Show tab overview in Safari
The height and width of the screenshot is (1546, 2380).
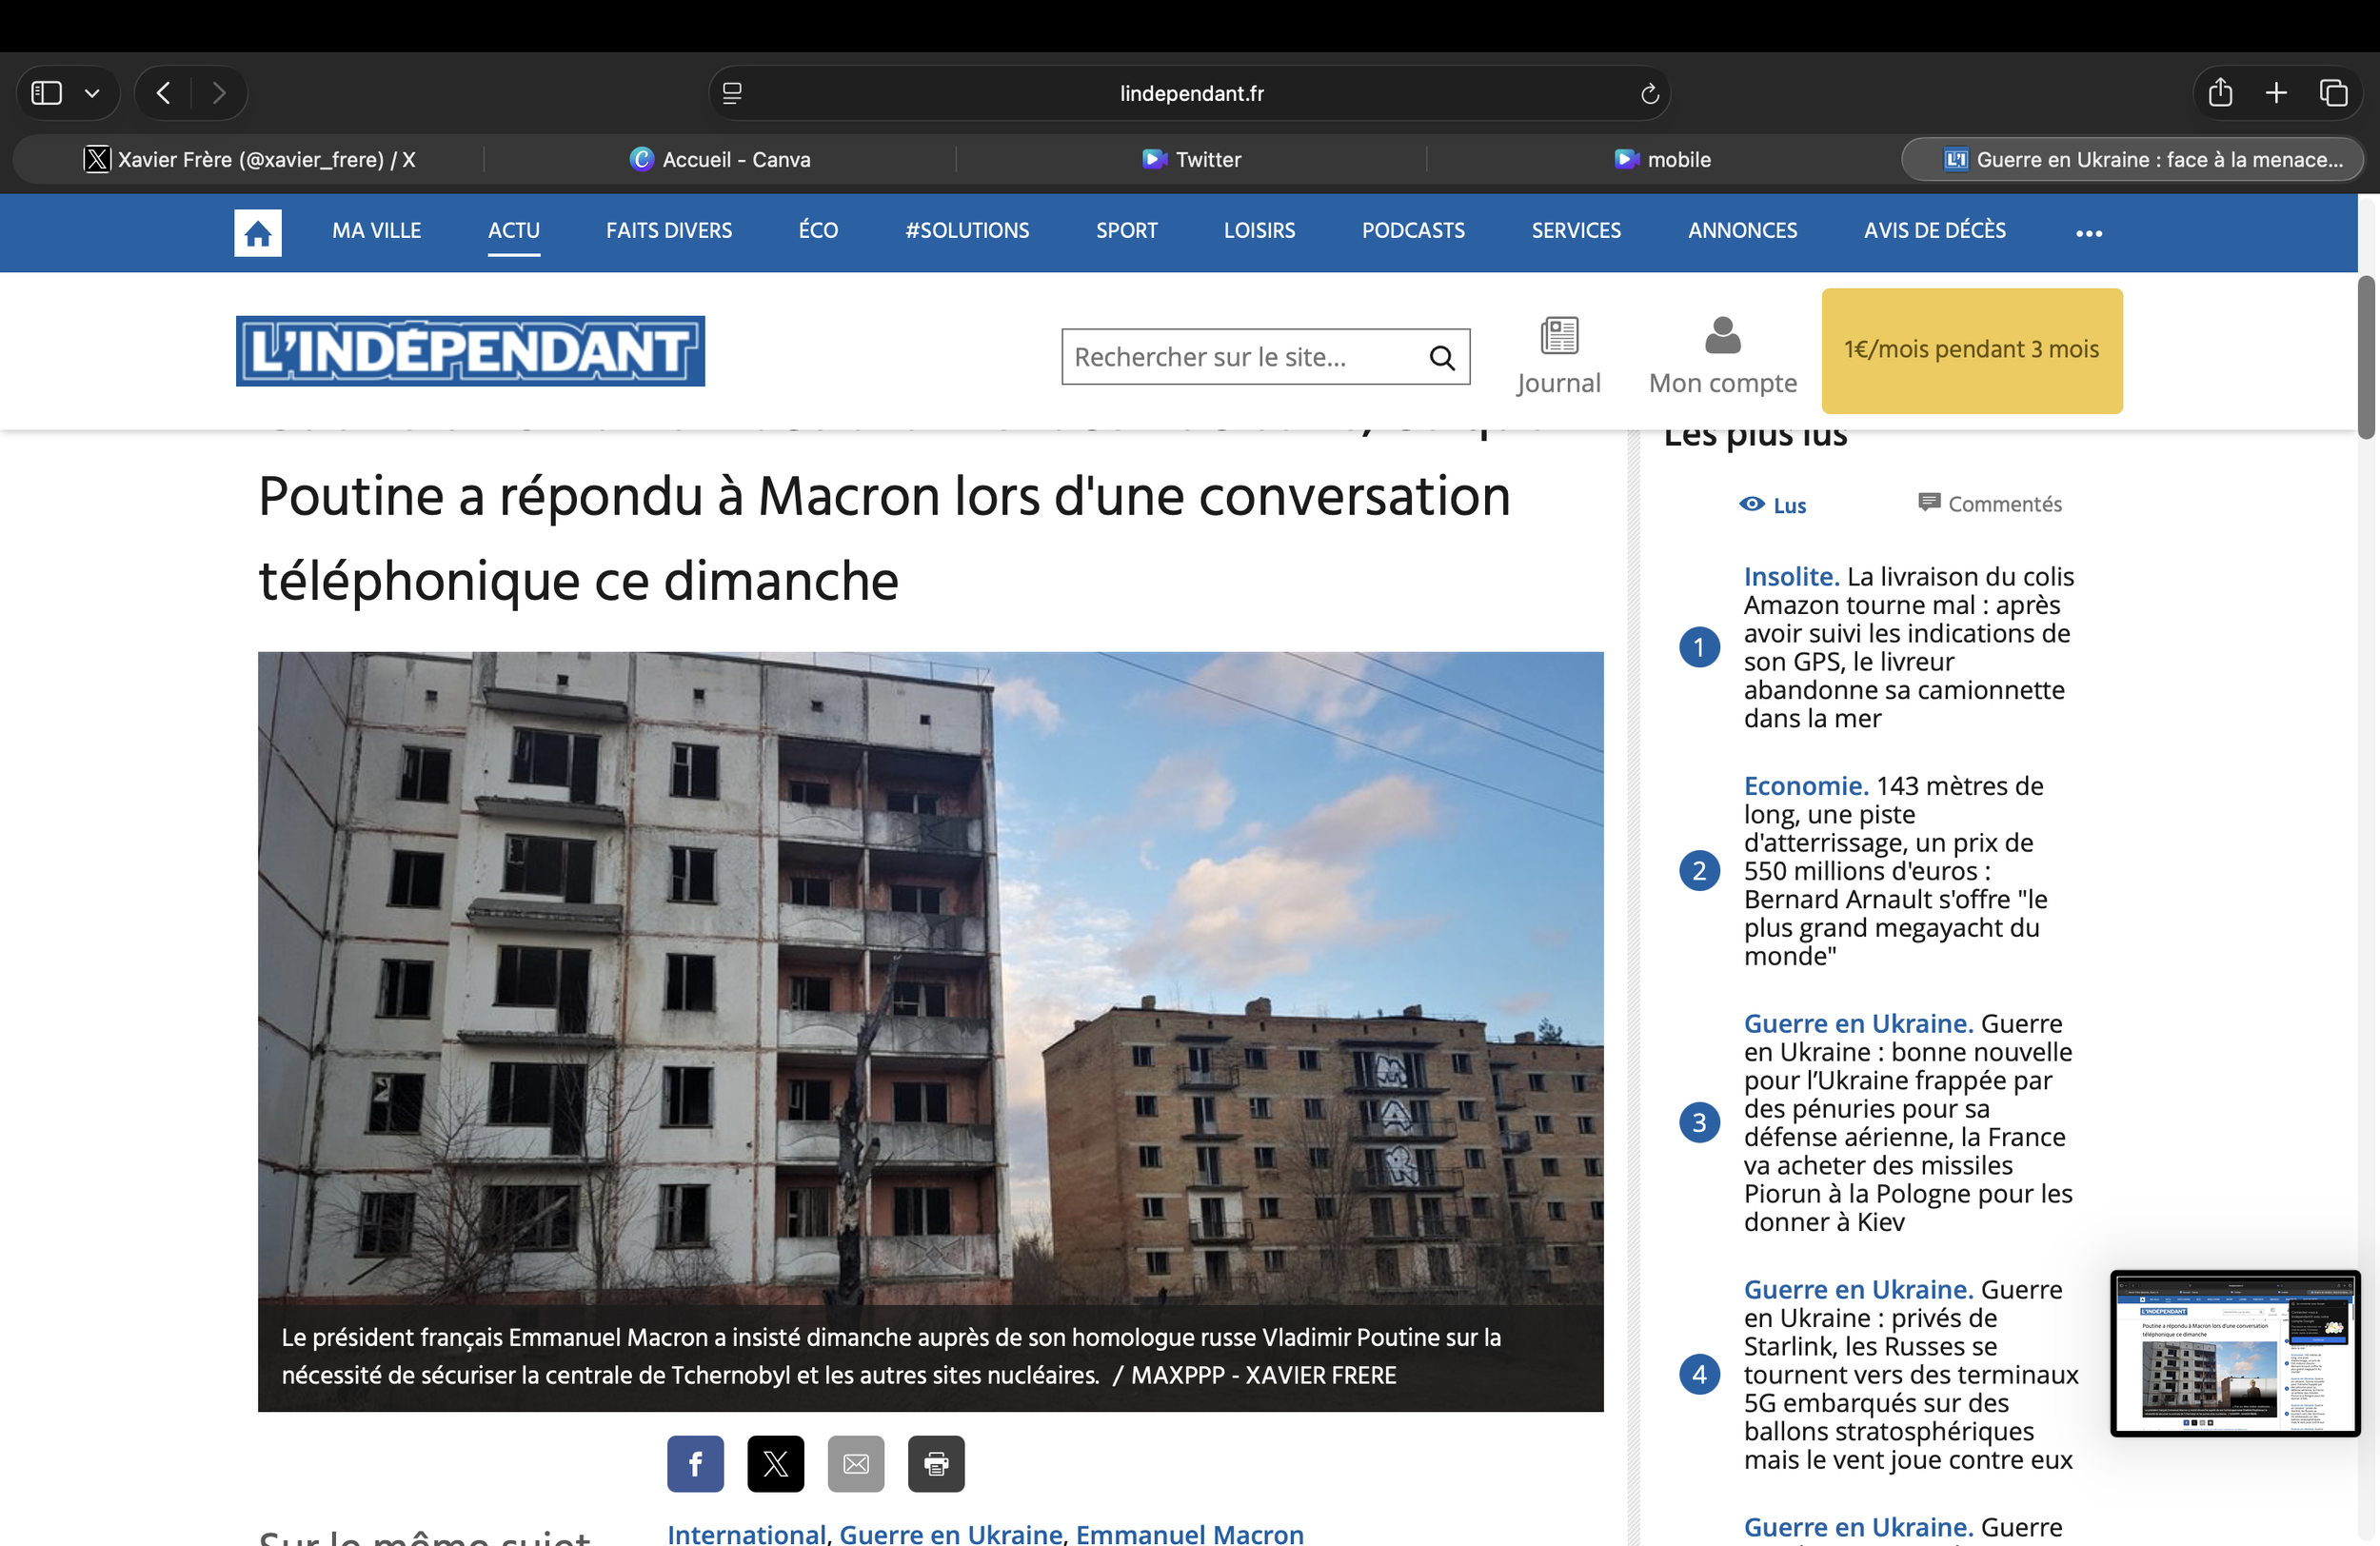pyautogui.click(x=2333, y=93)
